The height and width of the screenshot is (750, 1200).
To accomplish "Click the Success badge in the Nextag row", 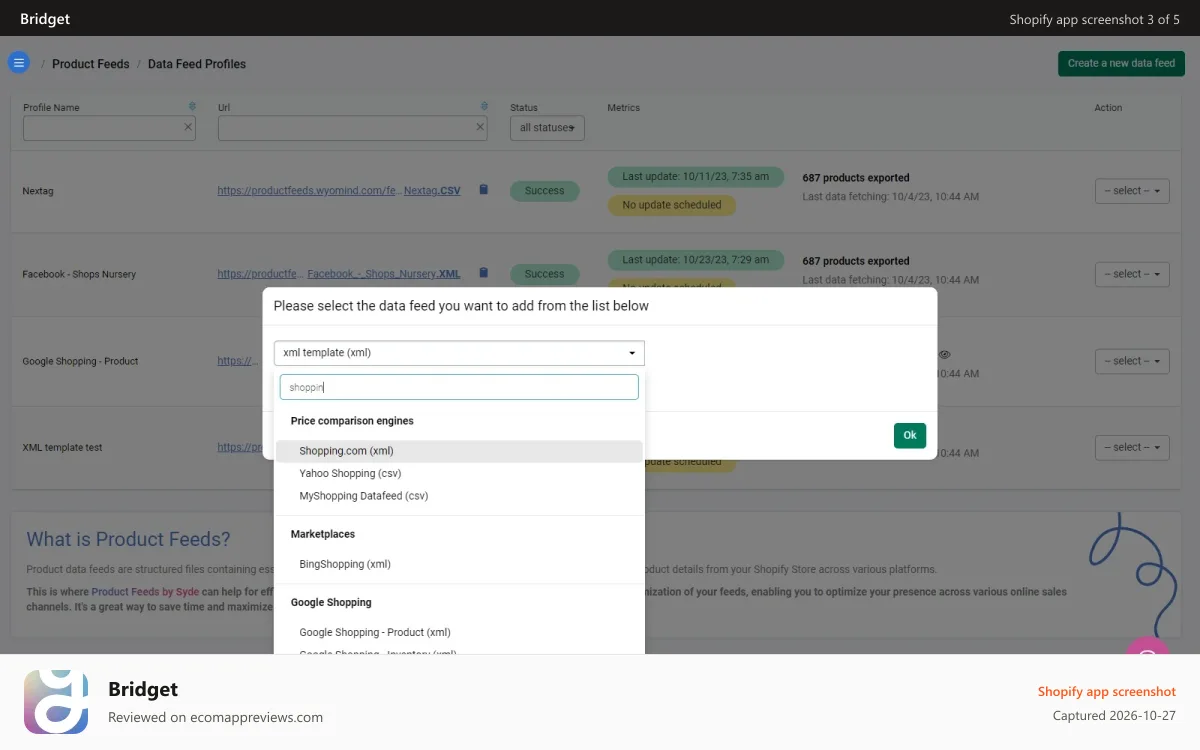I will point(544,191).
